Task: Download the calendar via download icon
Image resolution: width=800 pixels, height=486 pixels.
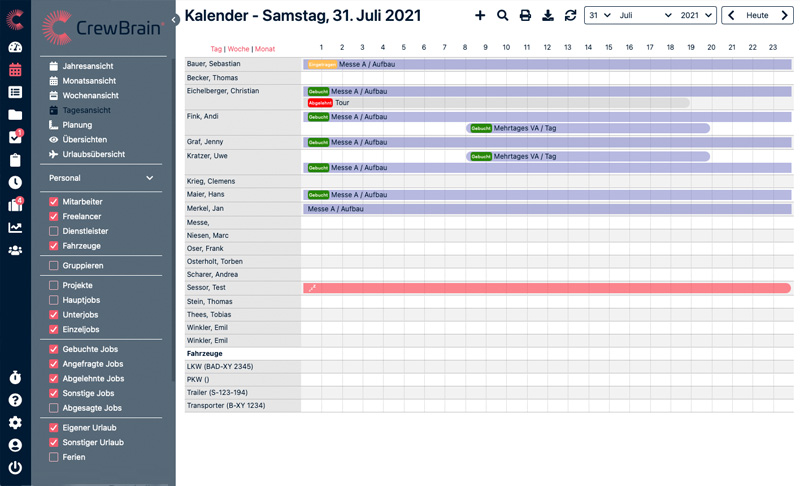Action: (x=548, y=15)
